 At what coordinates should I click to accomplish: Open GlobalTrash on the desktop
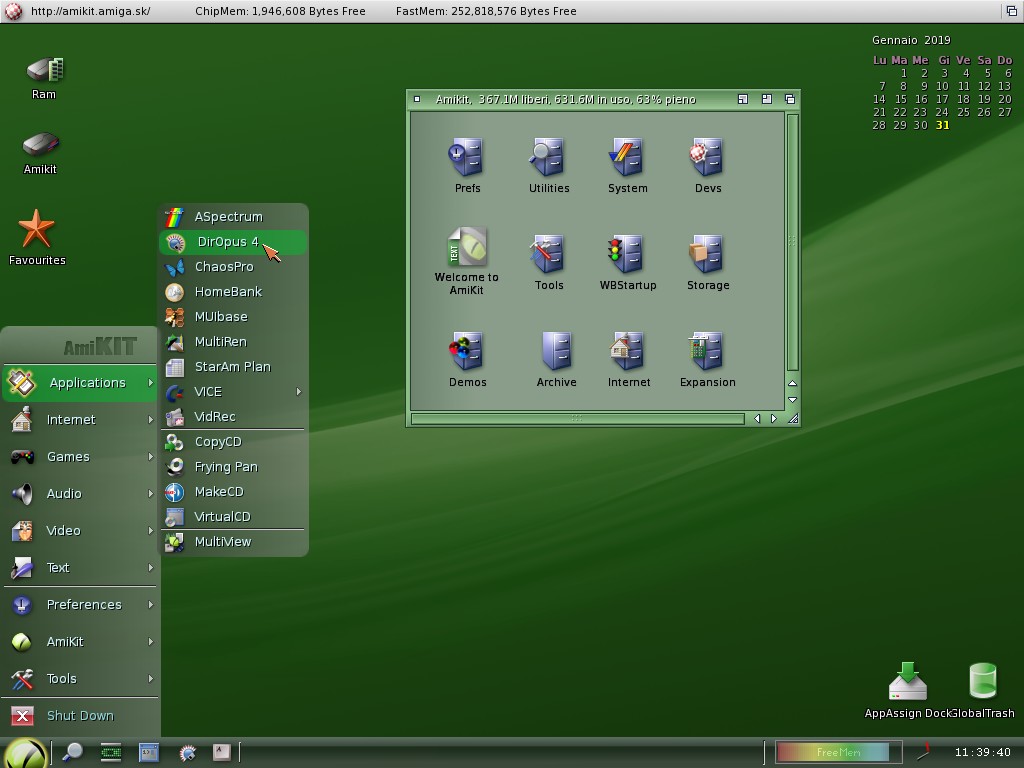point(983,682)
